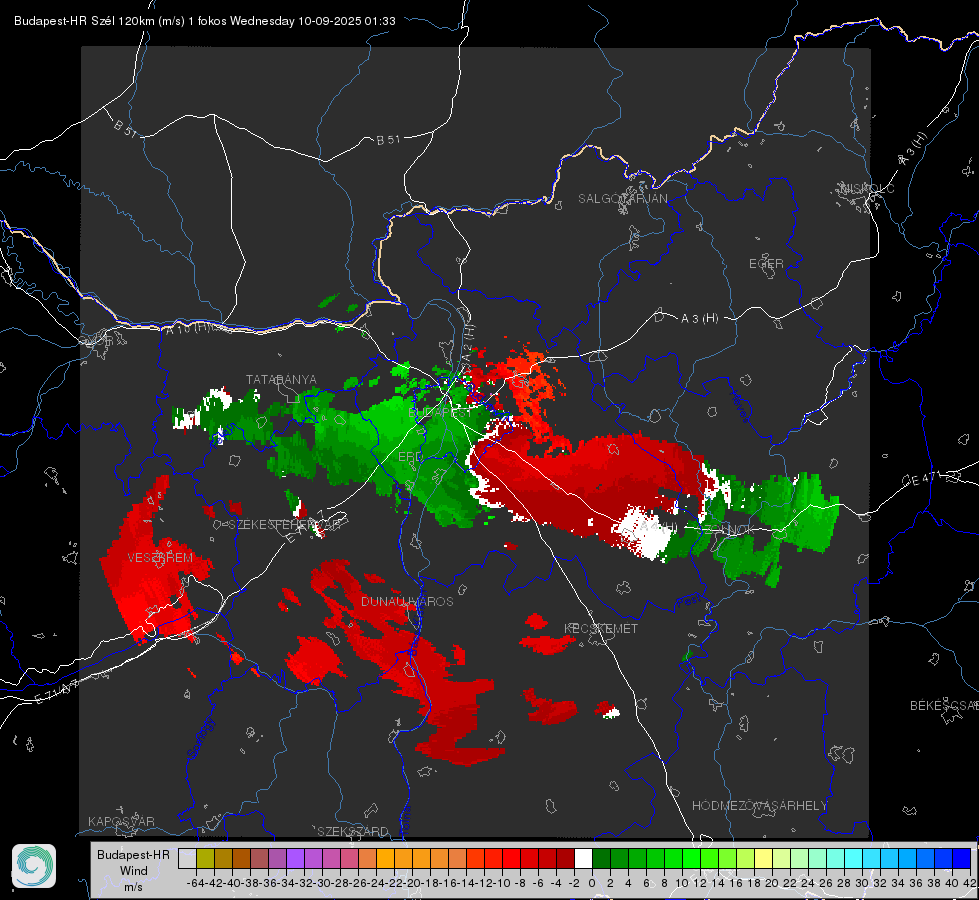Image resolution: width=979 pixels, height=900 pixels.
Task: Click the bright green swatch above 10
Action: pyautogui.click(x=691, y=858)
